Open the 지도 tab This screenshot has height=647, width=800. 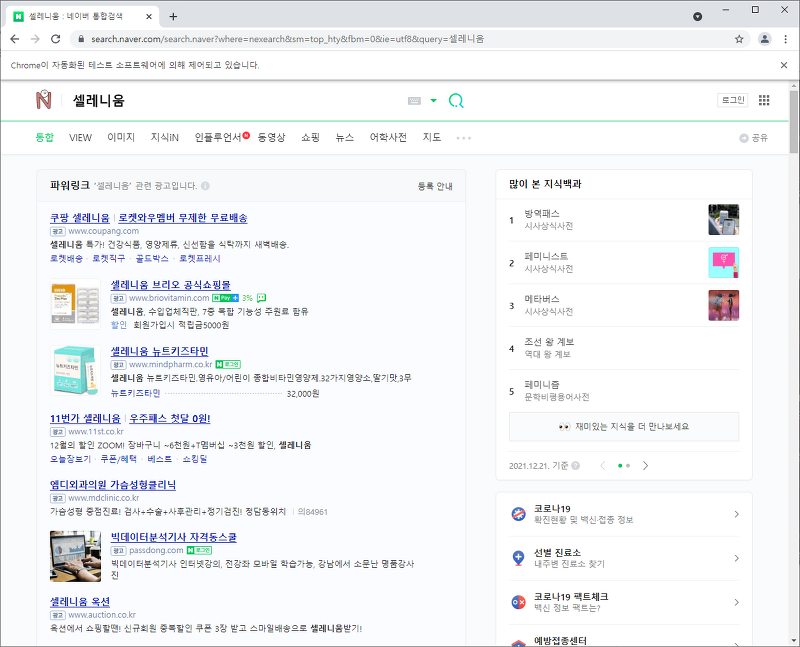click(x=432, y=137)
